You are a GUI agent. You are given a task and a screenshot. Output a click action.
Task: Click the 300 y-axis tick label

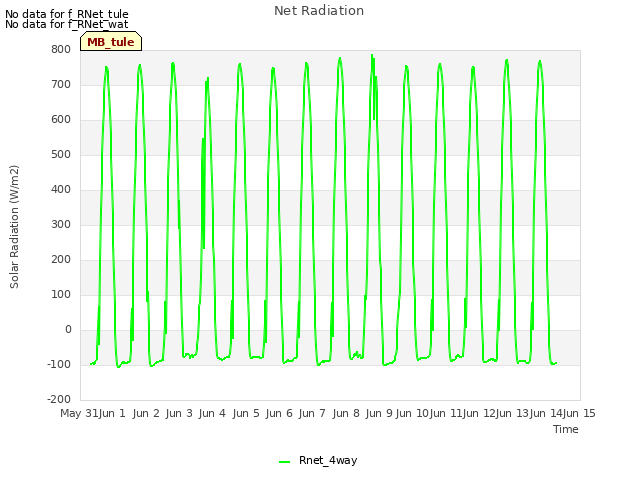point(61,224)
